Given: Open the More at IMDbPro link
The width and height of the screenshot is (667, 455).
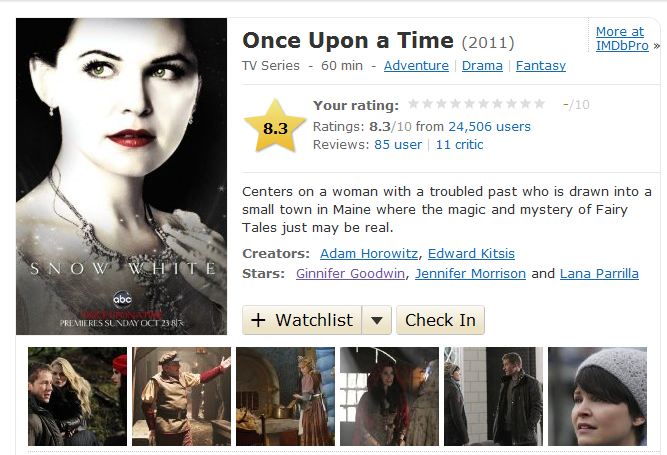Looking at the screenshot, I should [x=622, y=39].
